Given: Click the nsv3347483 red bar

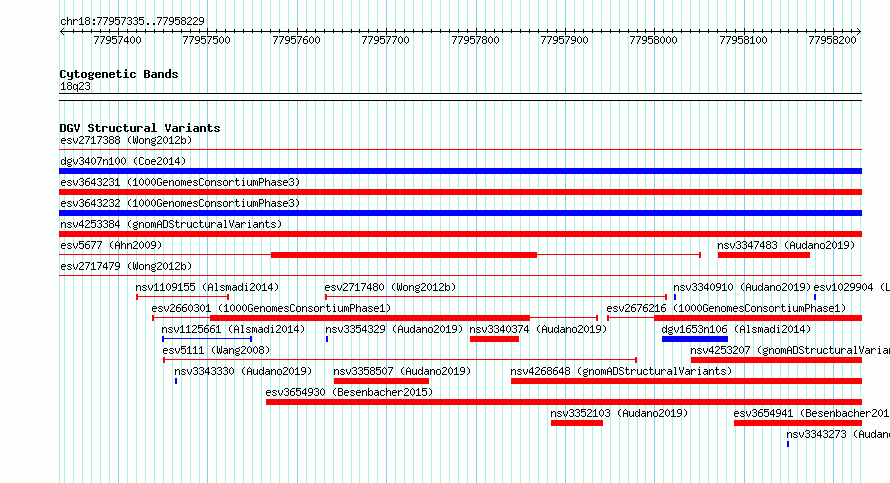Looking at the screenshot, I should [x=763, y=255].
